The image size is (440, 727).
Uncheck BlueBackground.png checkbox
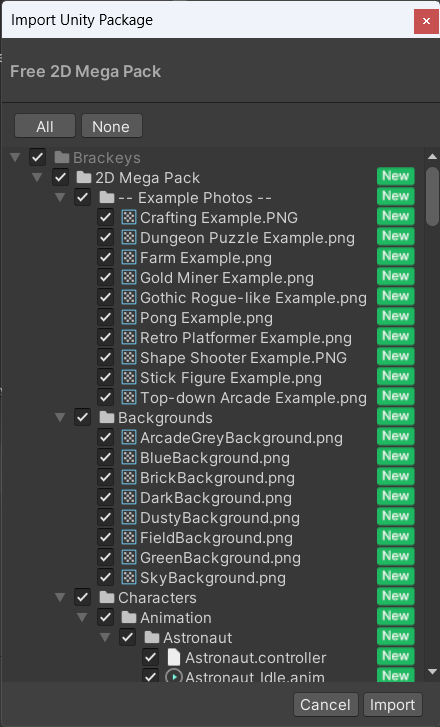pyautogui.click(x=106, y=457)
